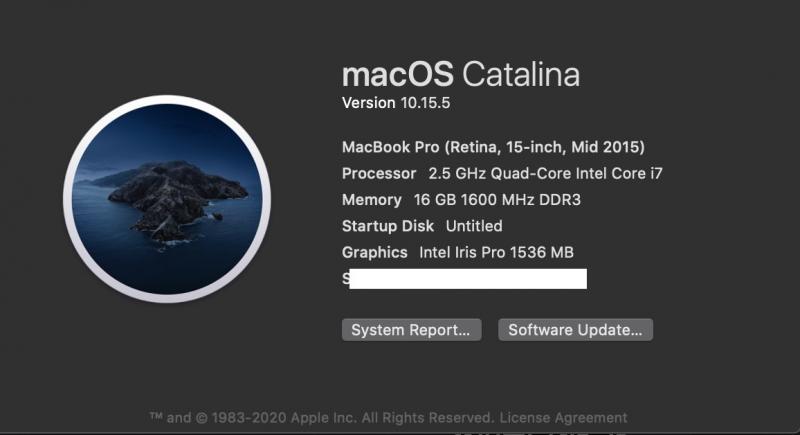Click the MacBook Pro Retina model line
800x435 pixels.
click(x=493, y=147)
